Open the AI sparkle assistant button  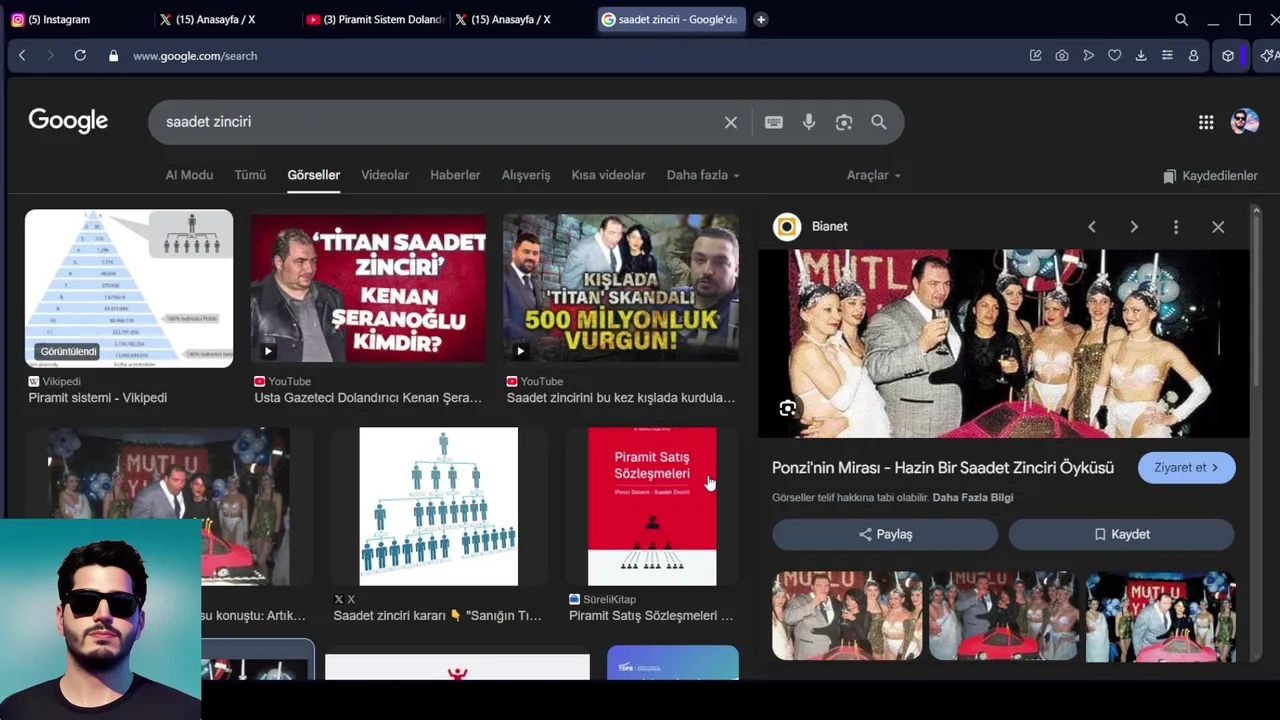pyautogui.click(x=1268, y=56)
